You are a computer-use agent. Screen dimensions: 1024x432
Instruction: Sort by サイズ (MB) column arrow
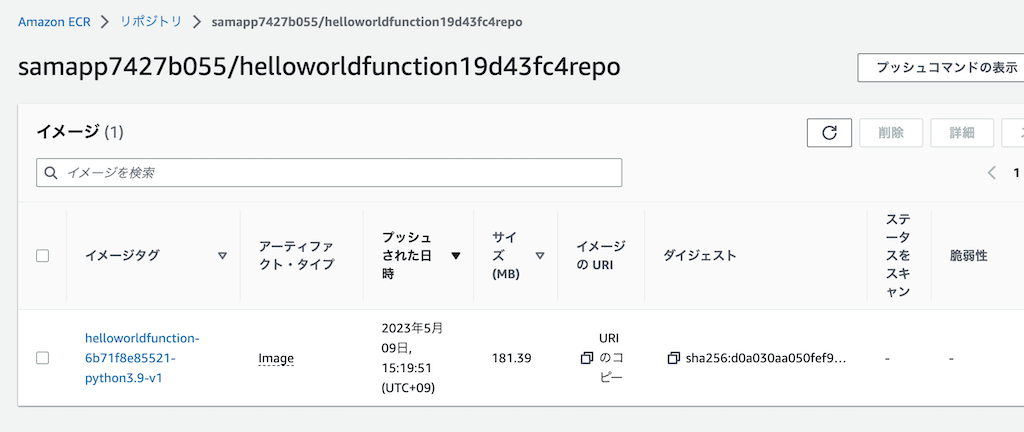[539, 256]
